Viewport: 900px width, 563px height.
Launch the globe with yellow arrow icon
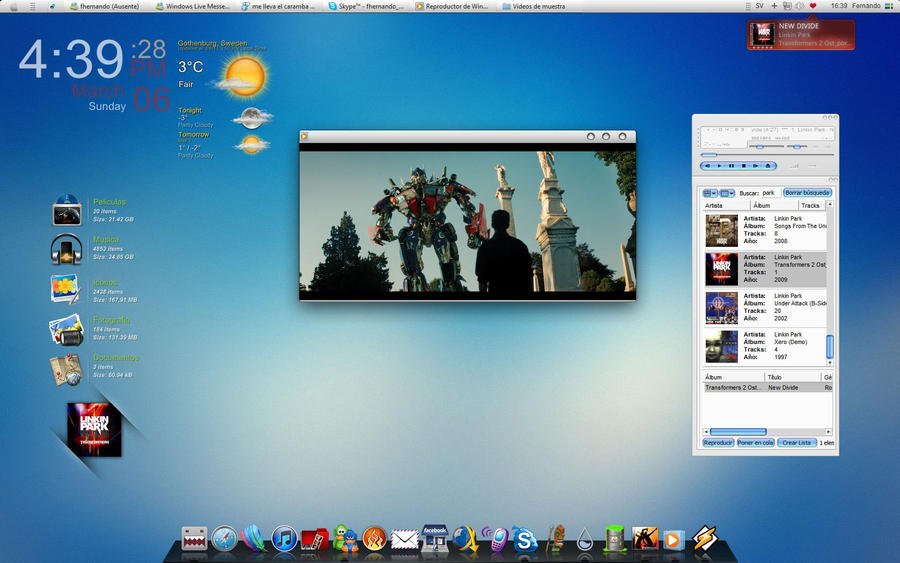(x=465, y=539)
